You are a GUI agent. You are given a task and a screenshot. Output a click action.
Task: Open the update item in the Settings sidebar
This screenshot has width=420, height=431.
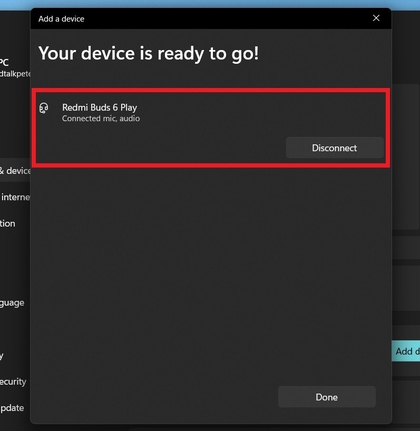[12, 408]
